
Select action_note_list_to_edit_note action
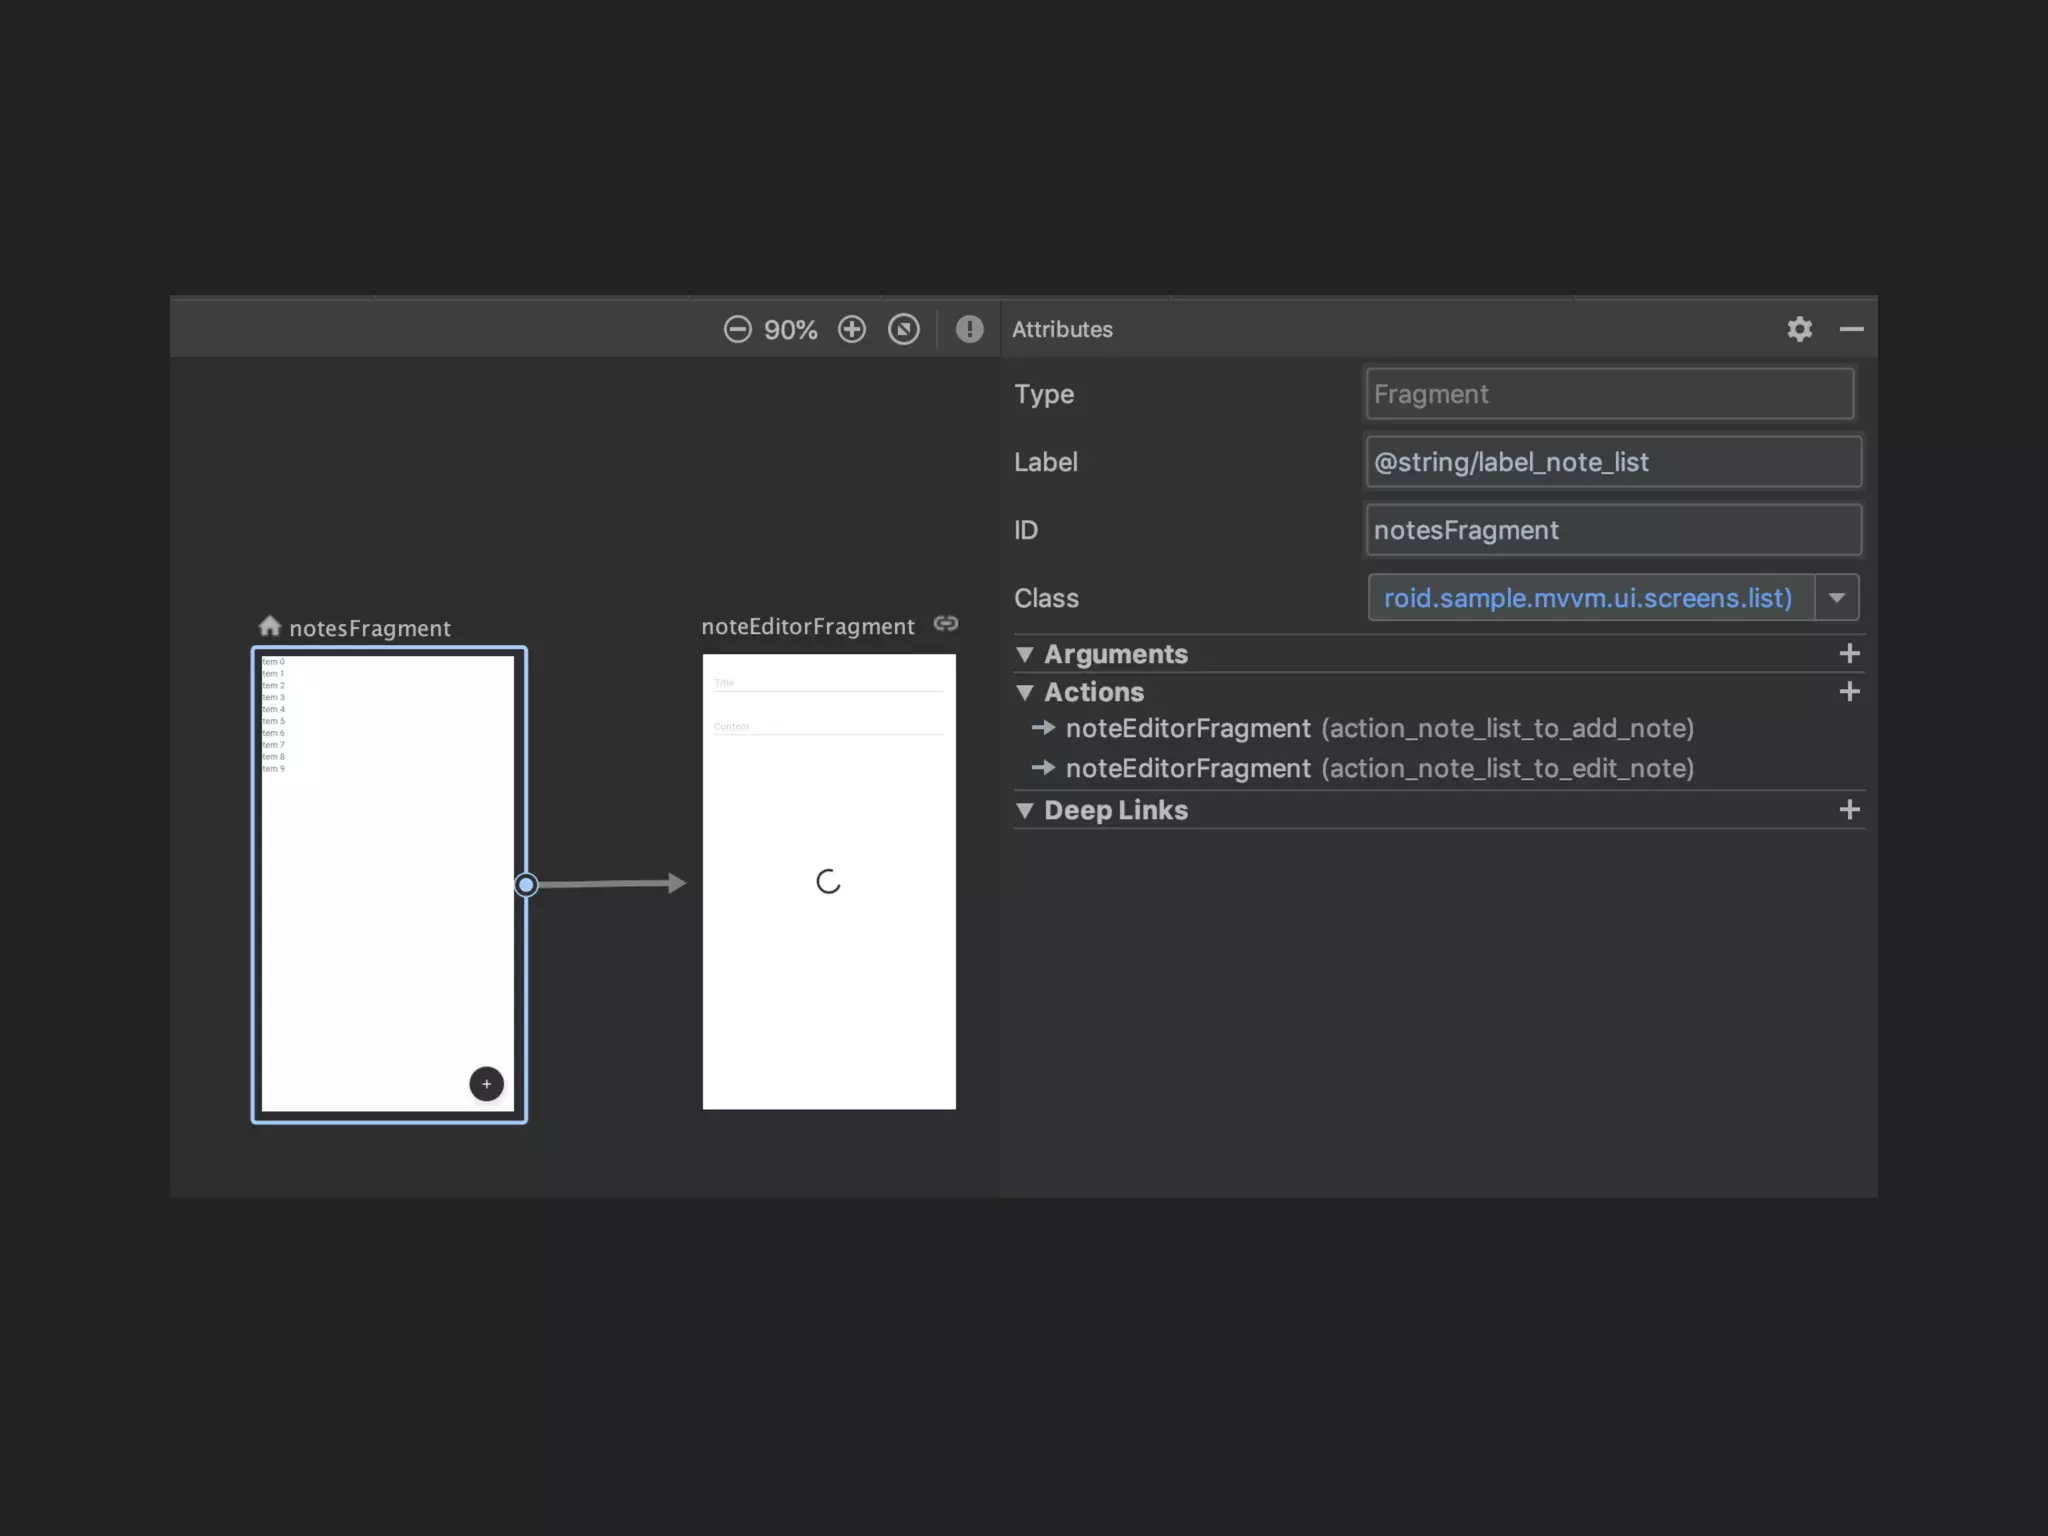(1378, 768)
